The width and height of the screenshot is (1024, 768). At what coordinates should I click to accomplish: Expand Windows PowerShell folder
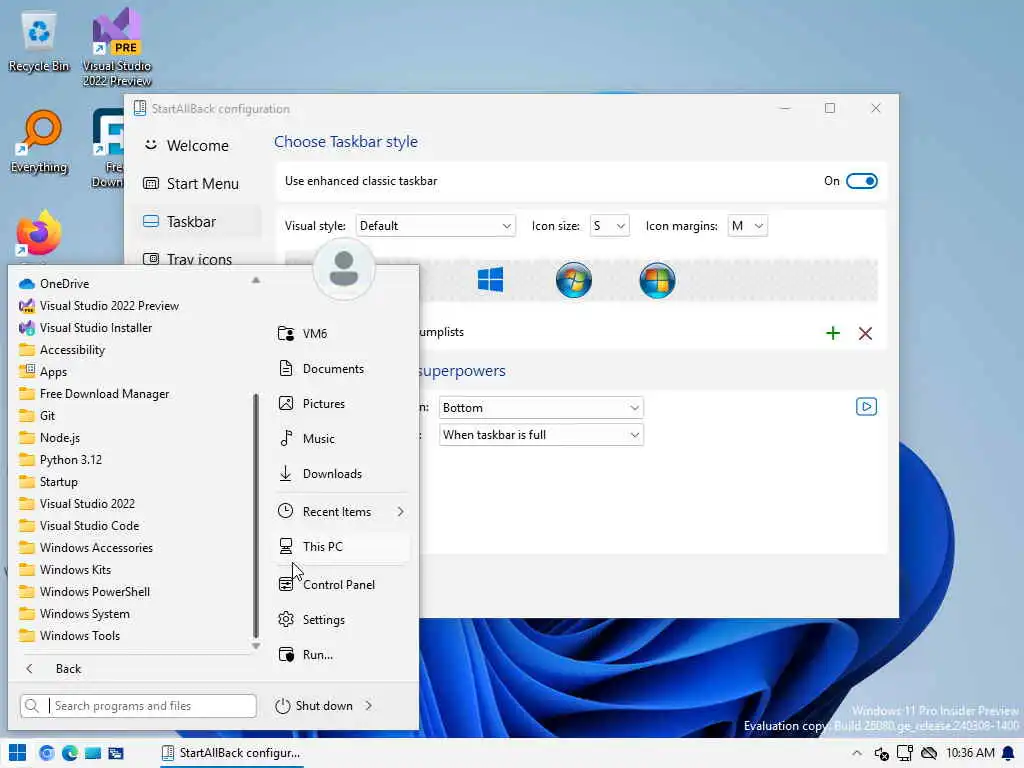85,592
